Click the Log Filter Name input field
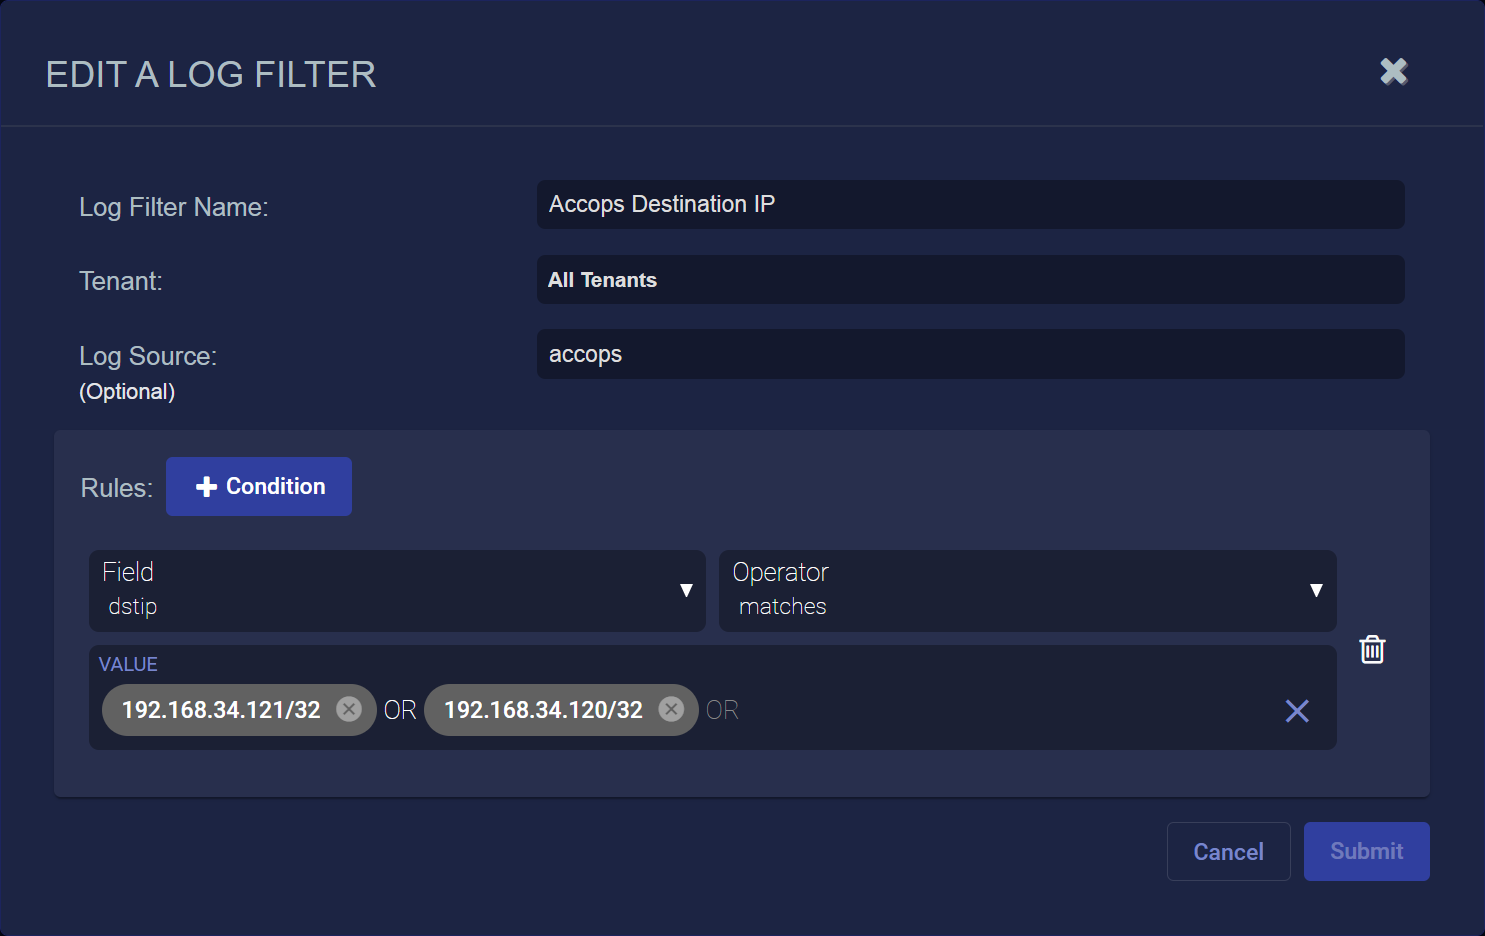This screenshot has height=936, width=1485. (x=970, y=205)
